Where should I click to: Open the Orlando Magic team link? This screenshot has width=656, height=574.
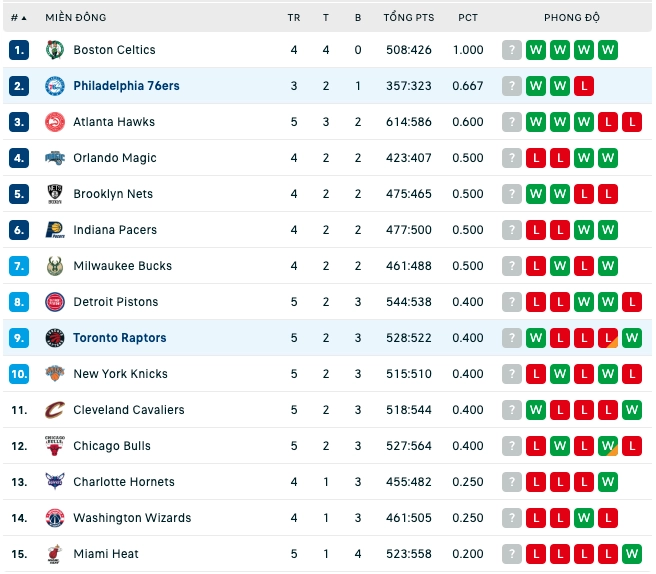click(x=115, y=158)
